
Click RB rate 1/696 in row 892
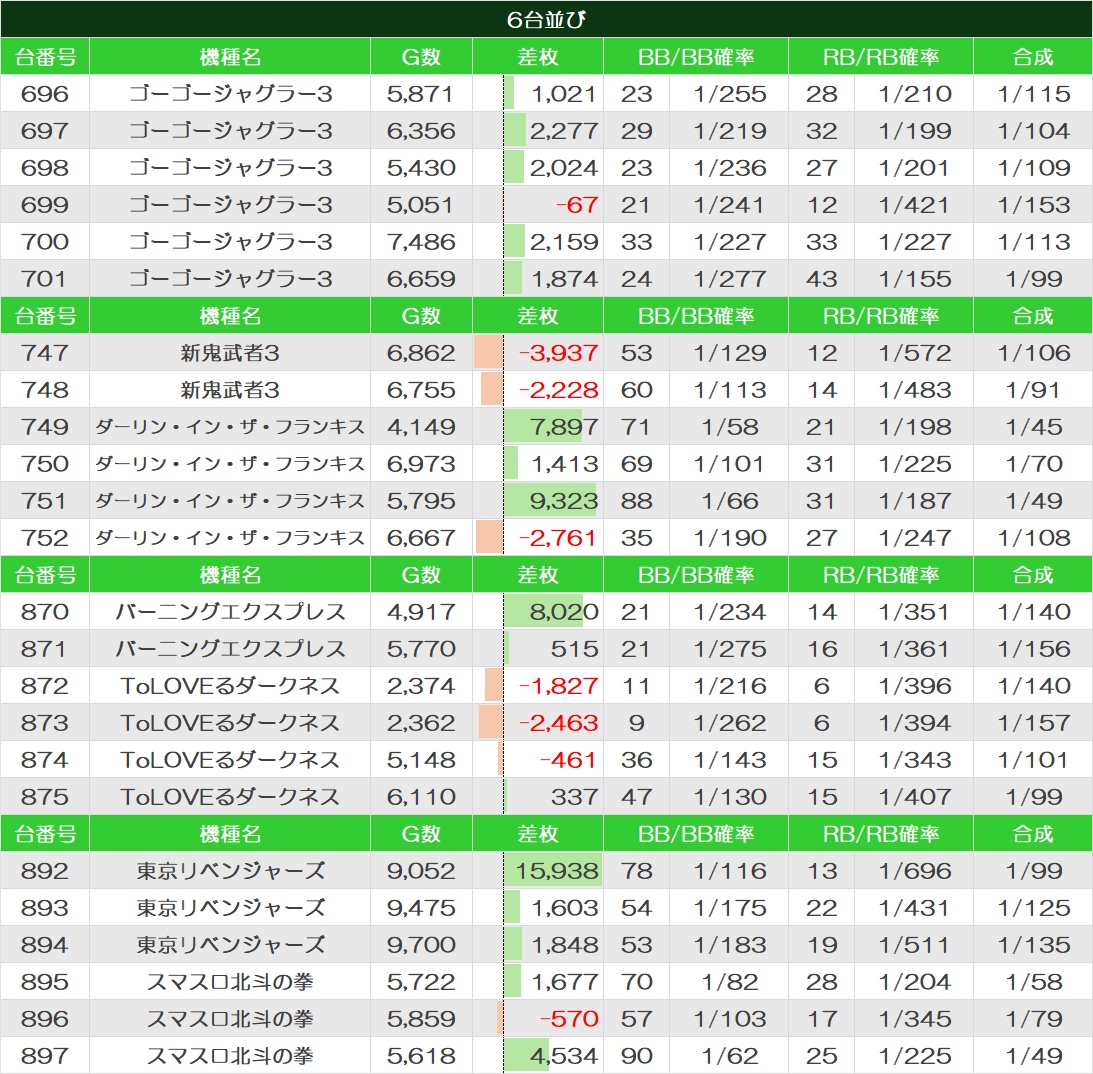pyautogui.click(x=915, y=870)
